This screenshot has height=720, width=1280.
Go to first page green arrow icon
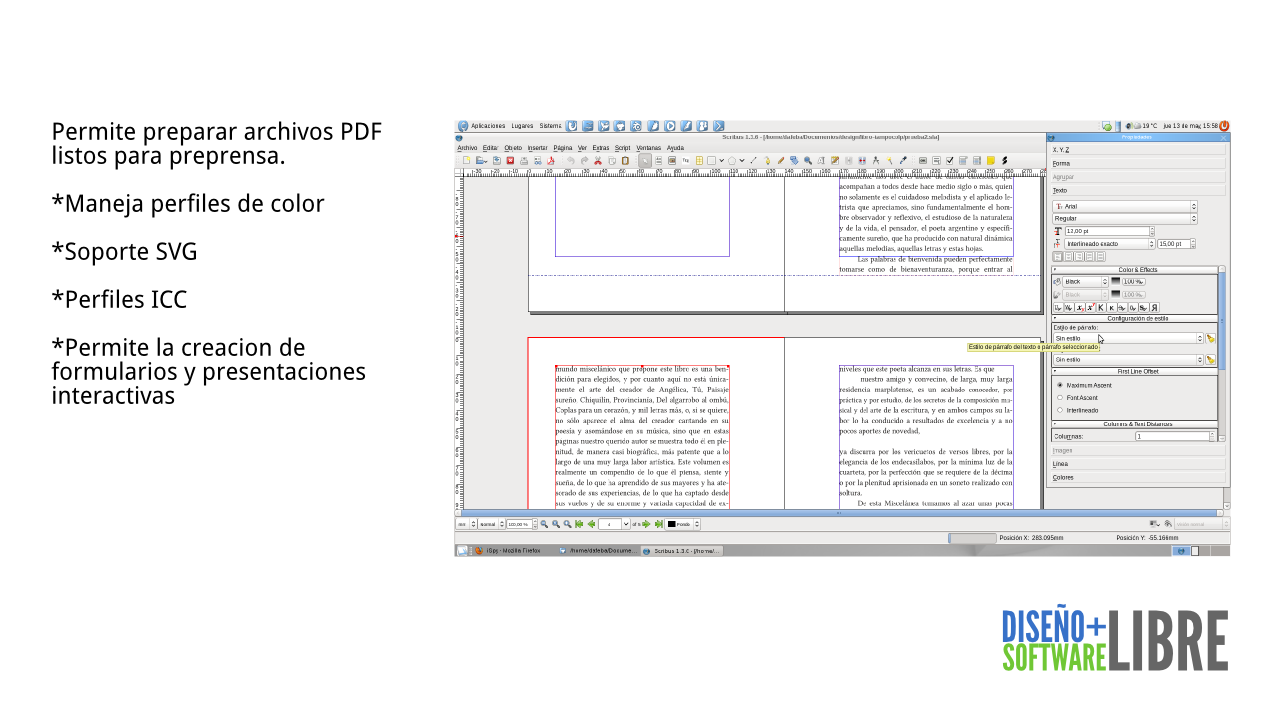(579, 524)
